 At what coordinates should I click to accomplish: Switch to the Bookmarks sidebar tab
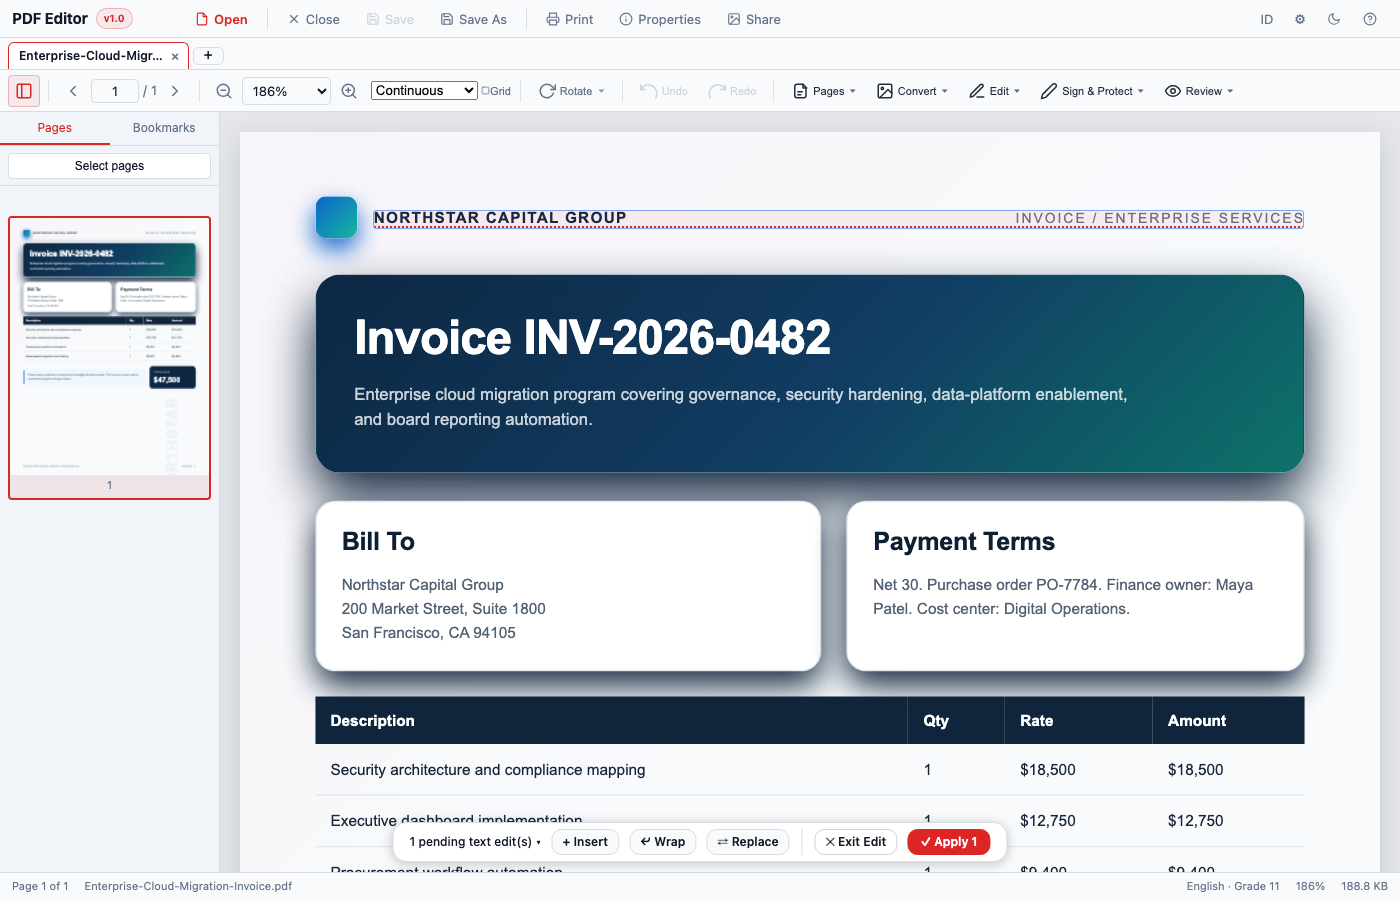point(164,128)
